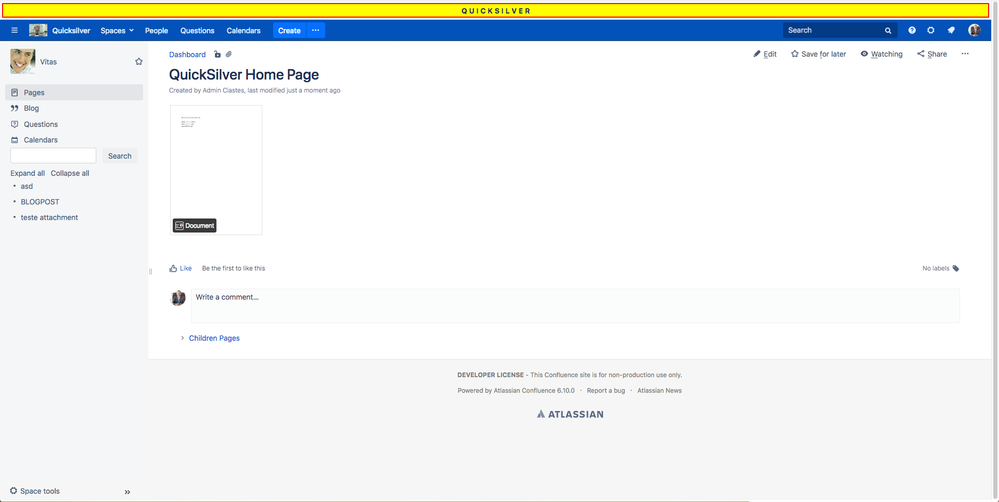Click the QuickSilver Home Page title
The width and height of the screenshot is (999, 502).
[244, 75]
